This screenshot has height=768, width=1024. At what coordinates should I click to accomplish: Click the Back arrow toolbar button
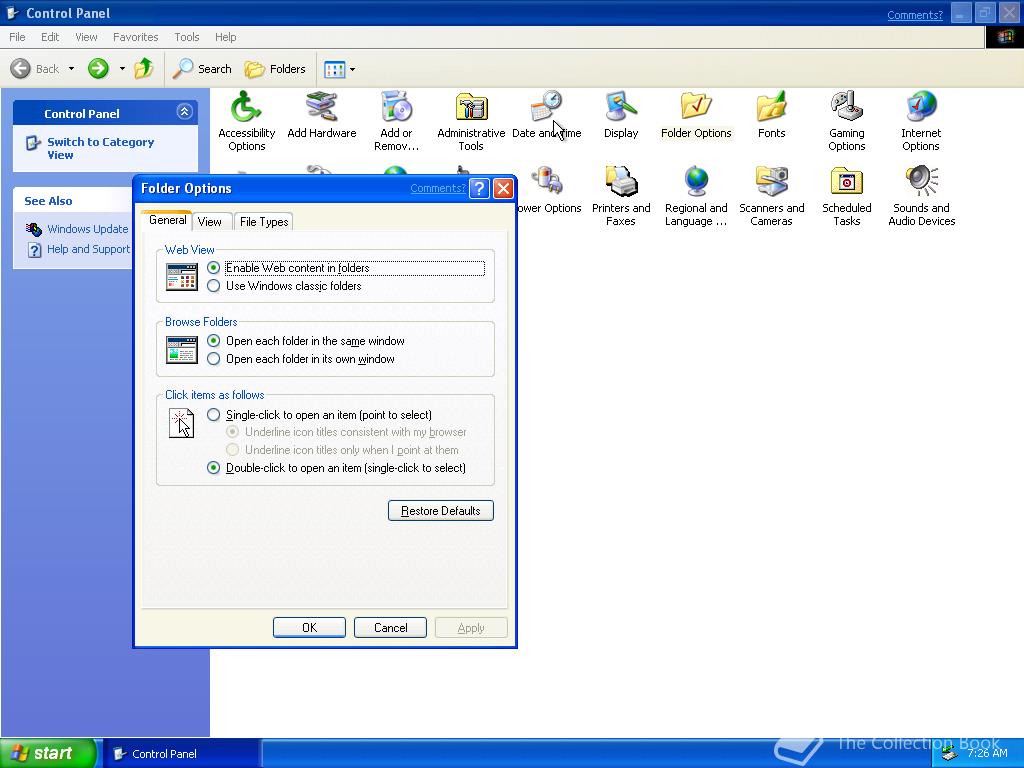click(x=35, y=69)
